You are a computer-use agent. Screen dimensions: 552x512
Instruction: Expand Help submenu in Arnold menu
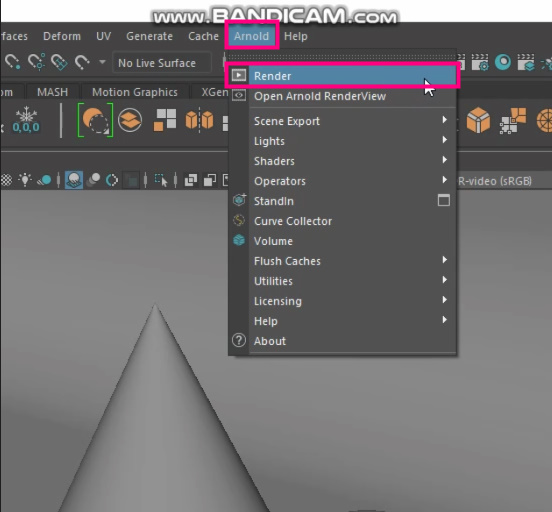(342, 321)
